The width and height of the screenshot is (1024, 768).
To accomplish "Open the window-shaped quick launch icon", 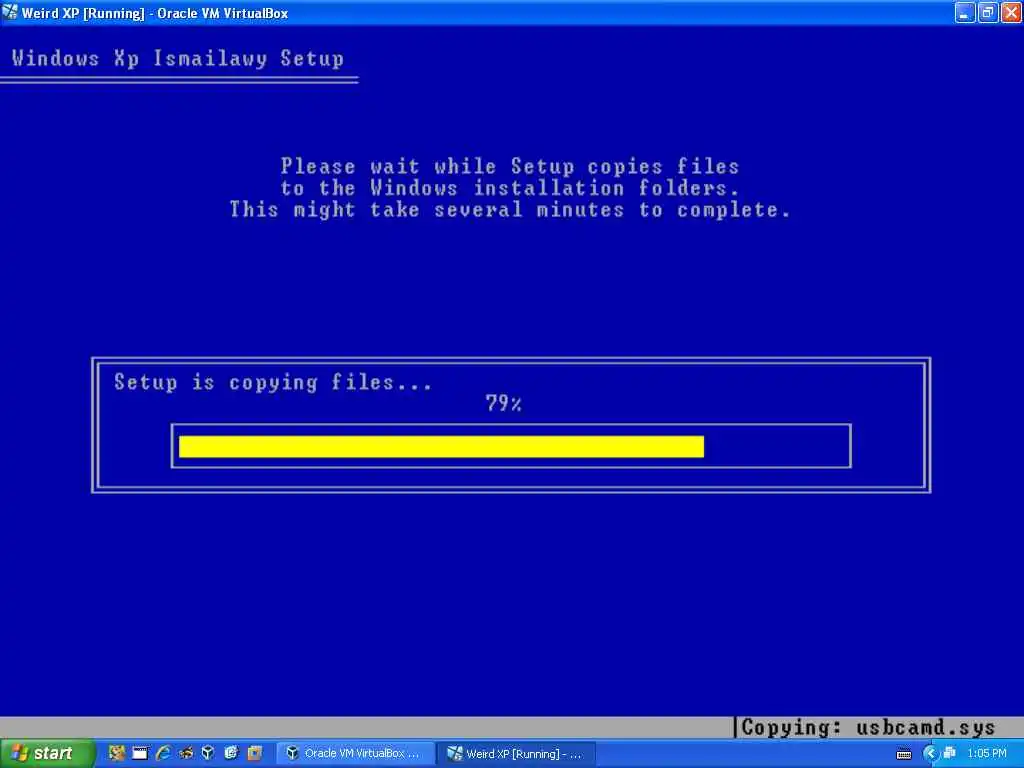I will [x=140, y=753].
